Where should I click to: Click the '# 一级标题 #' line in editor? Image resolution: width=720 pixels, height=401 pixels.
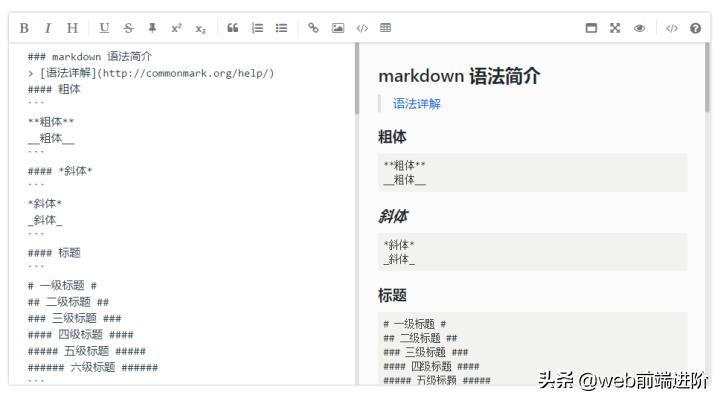click(62, 285)
